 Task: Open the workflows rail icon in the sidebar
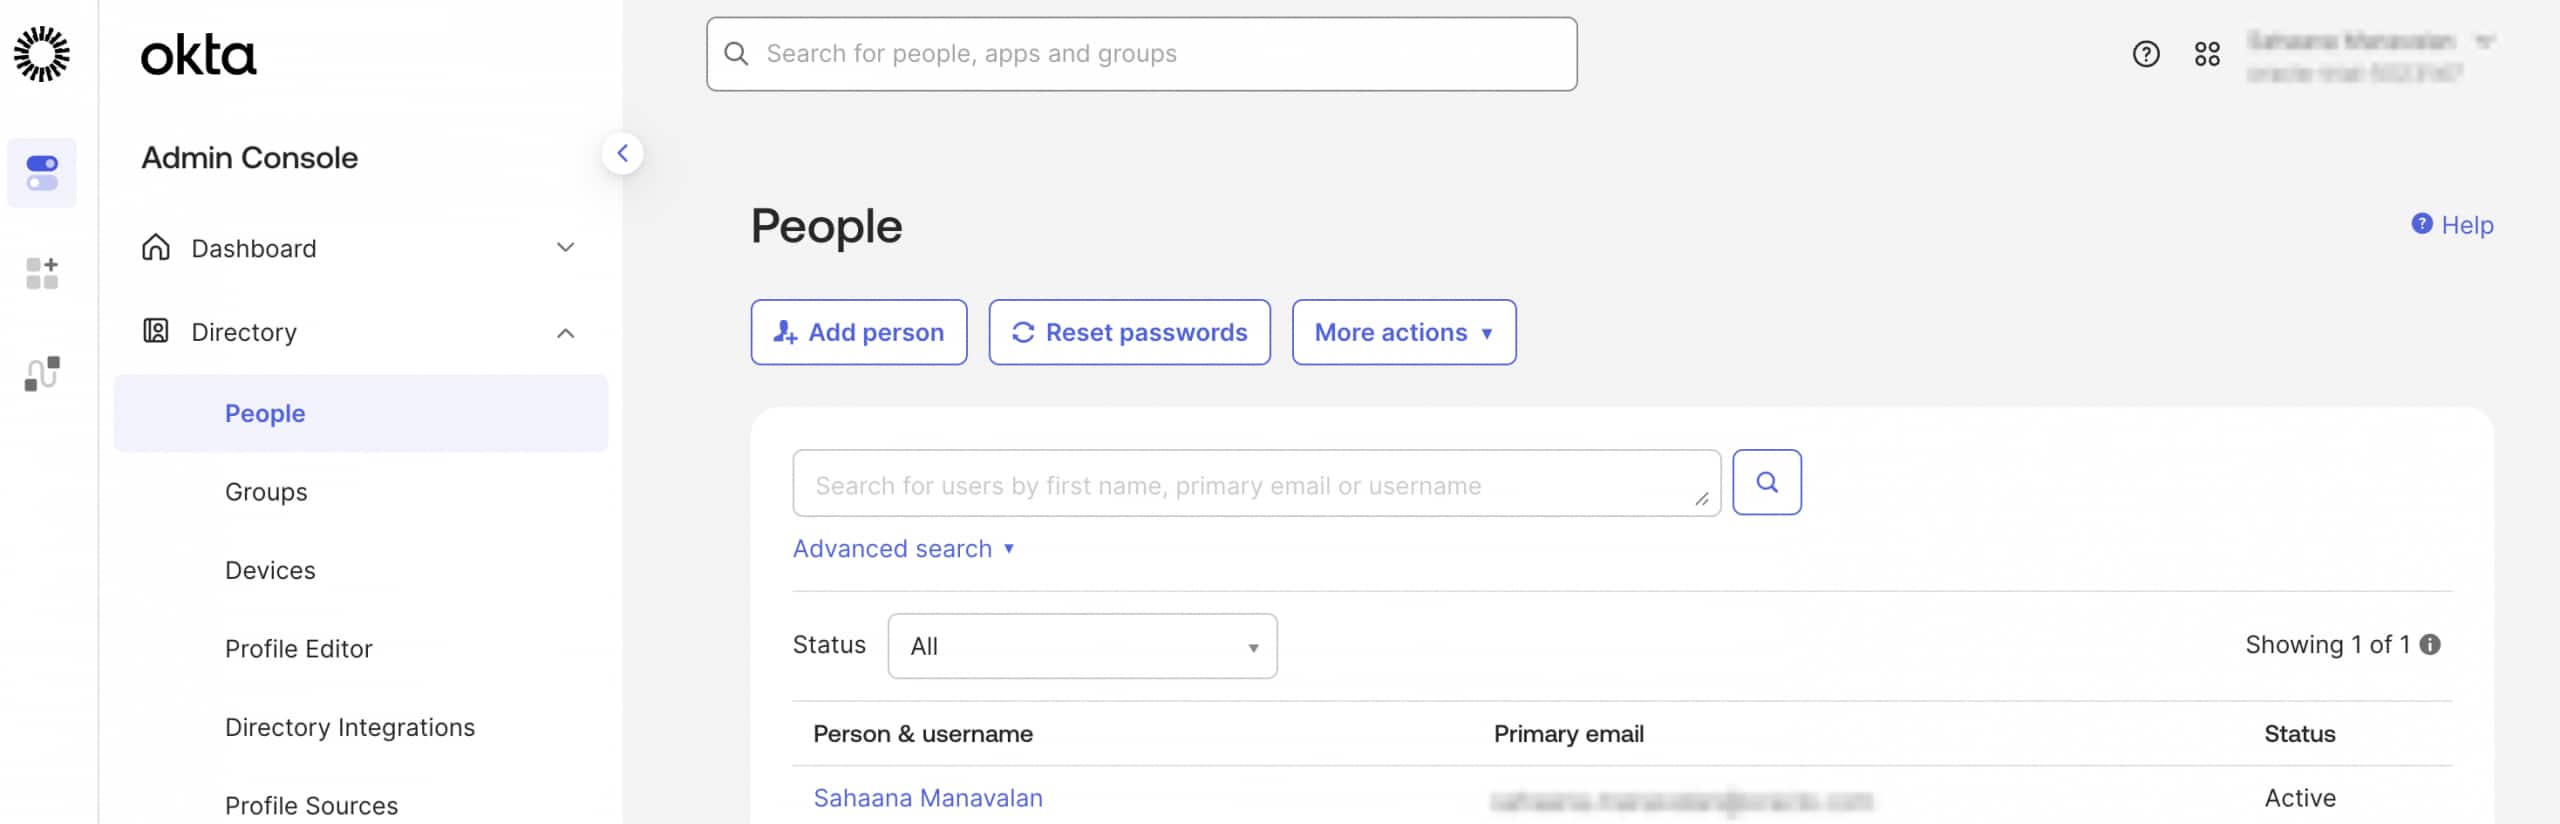click(x=42, y=372)
